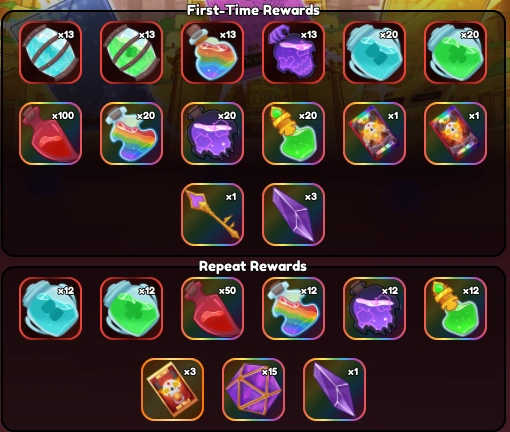Image resolution: width=510 pixels, height=432 pixels.
Task: Click the golden staff x1 reward
Action: [212, 215]
